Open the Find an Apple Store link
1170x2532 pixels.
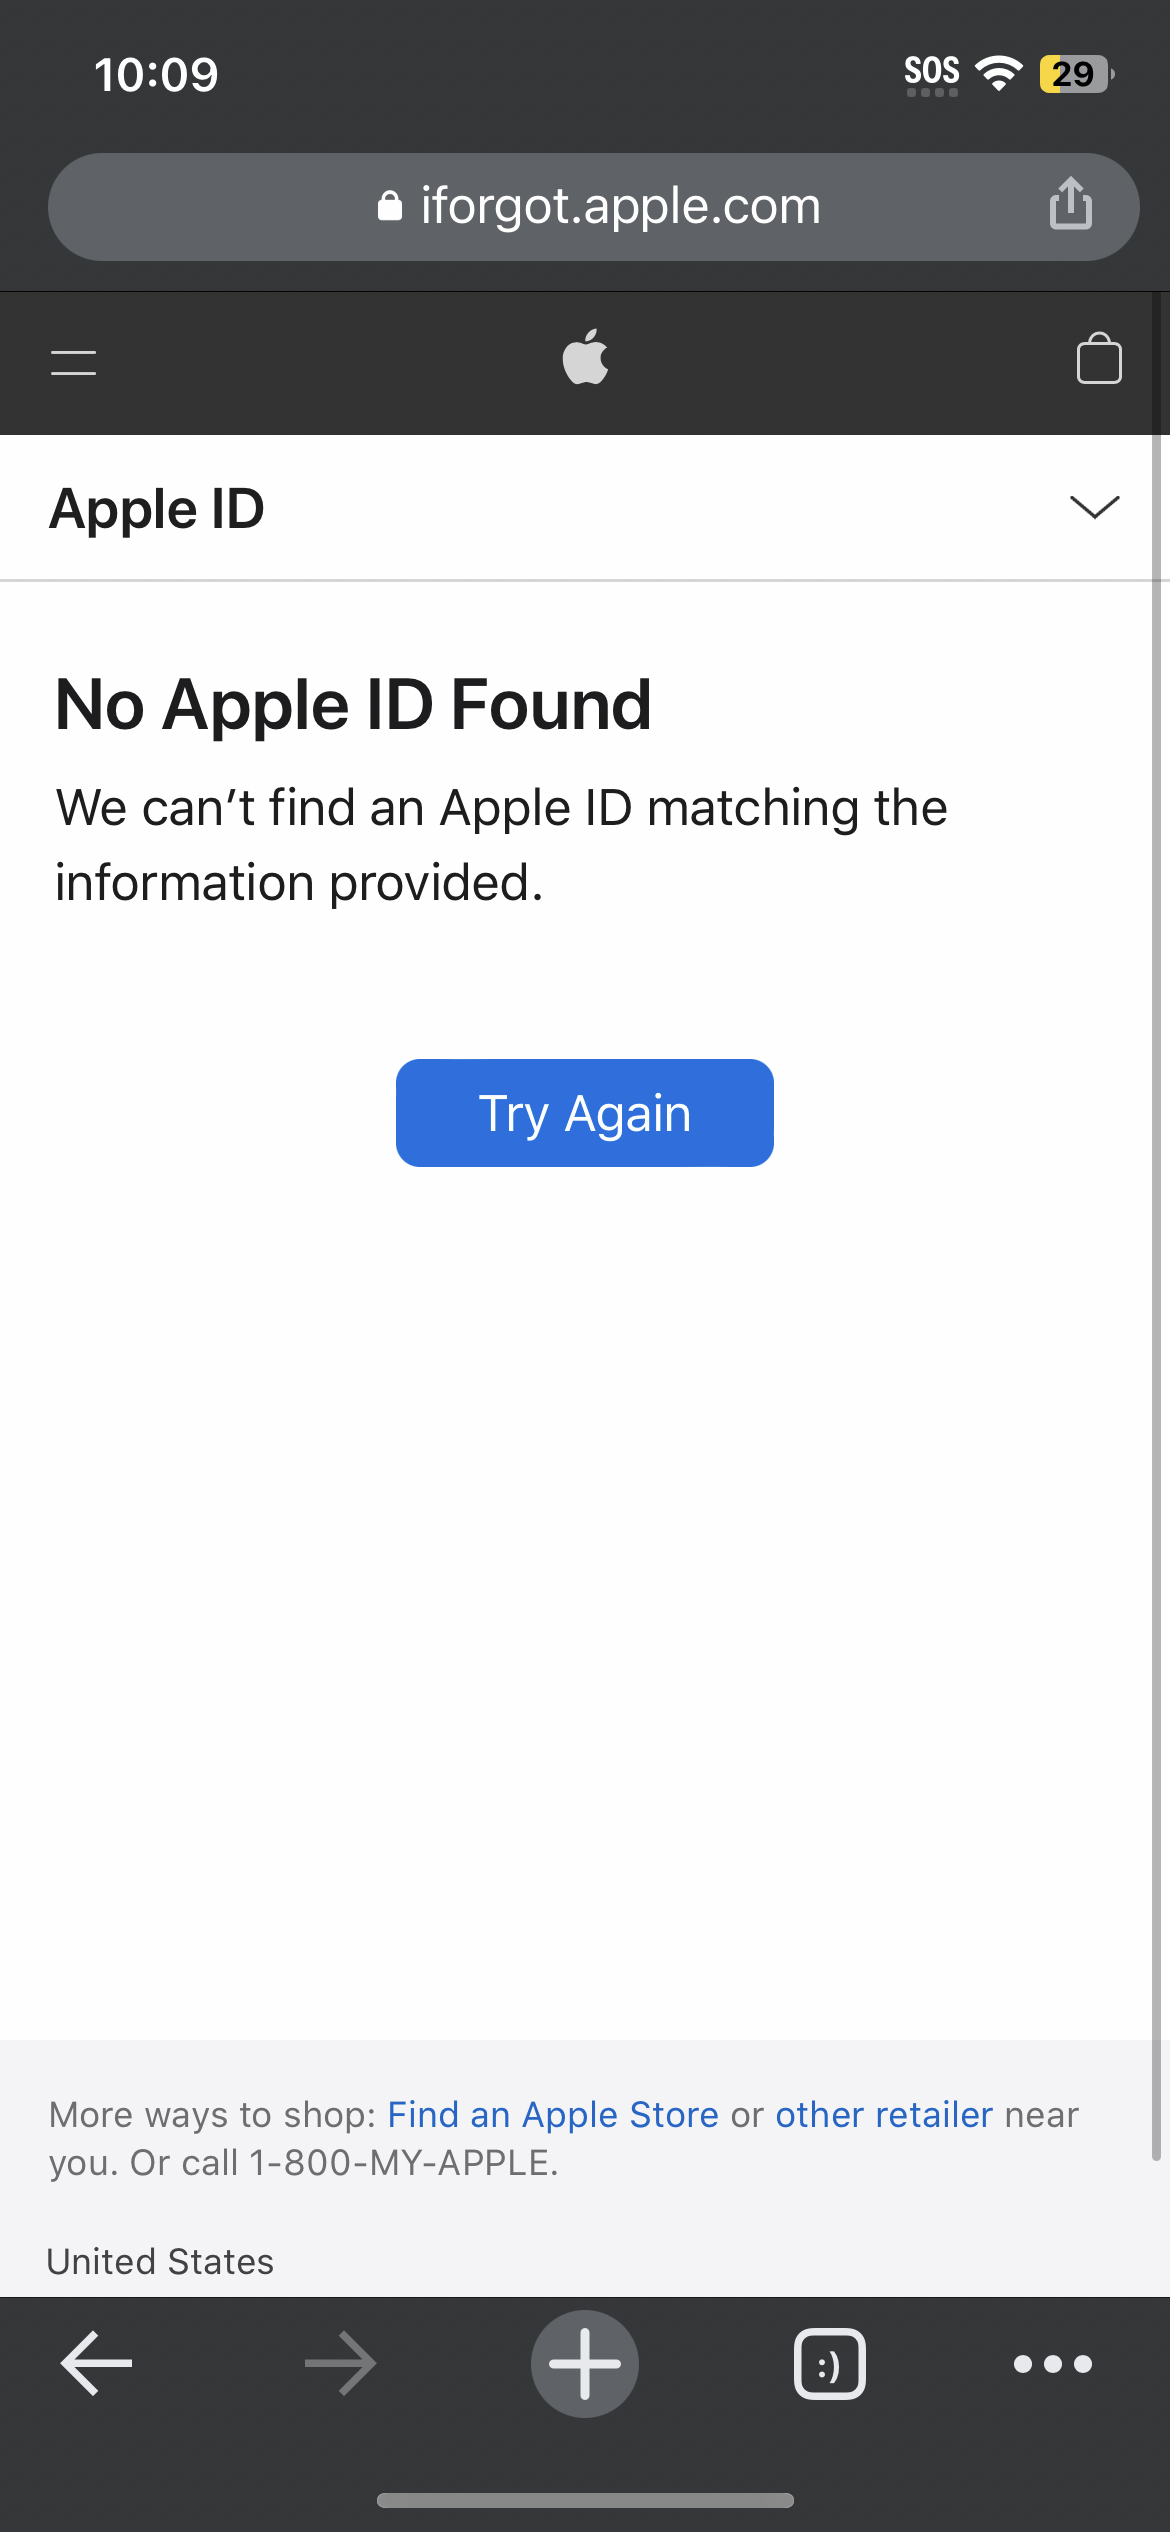(x=553, y=2115)
